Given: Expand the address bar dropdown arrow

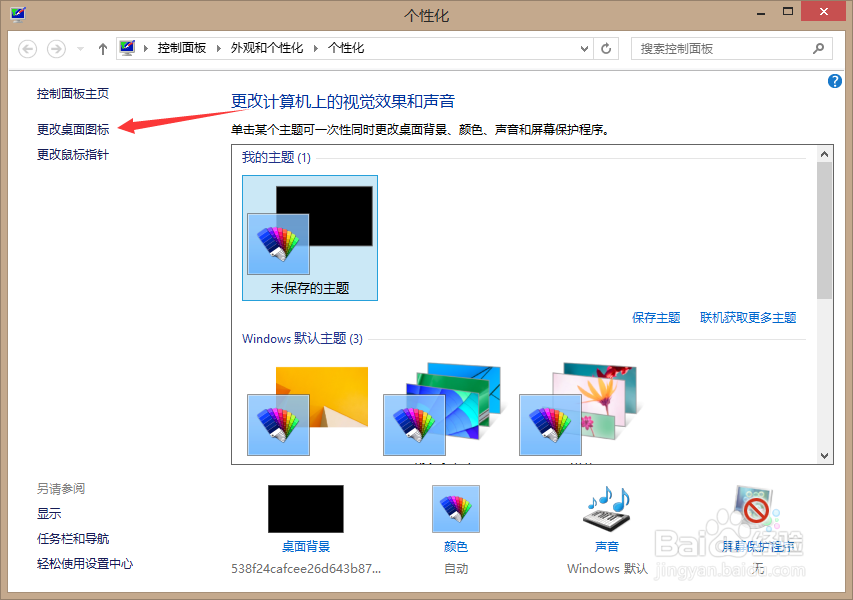Looking at the screenshot, I should pos(583,48).
